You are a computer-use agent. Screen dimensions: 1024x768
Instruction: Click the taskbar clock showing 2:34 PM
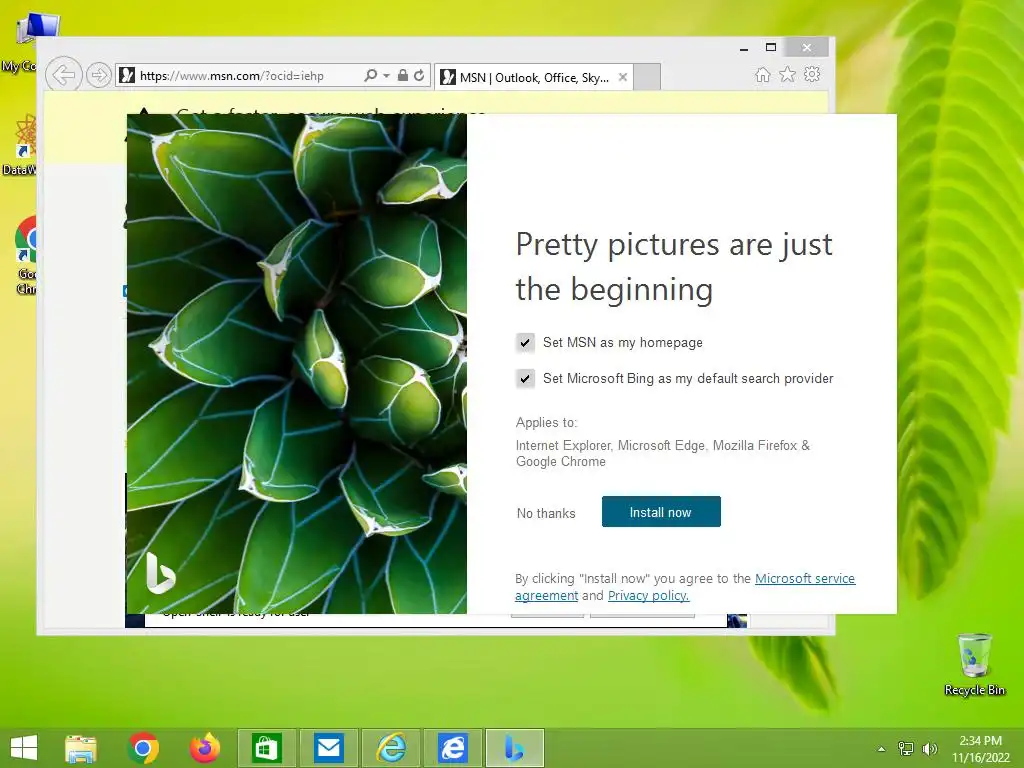click(x=980, y=749)
